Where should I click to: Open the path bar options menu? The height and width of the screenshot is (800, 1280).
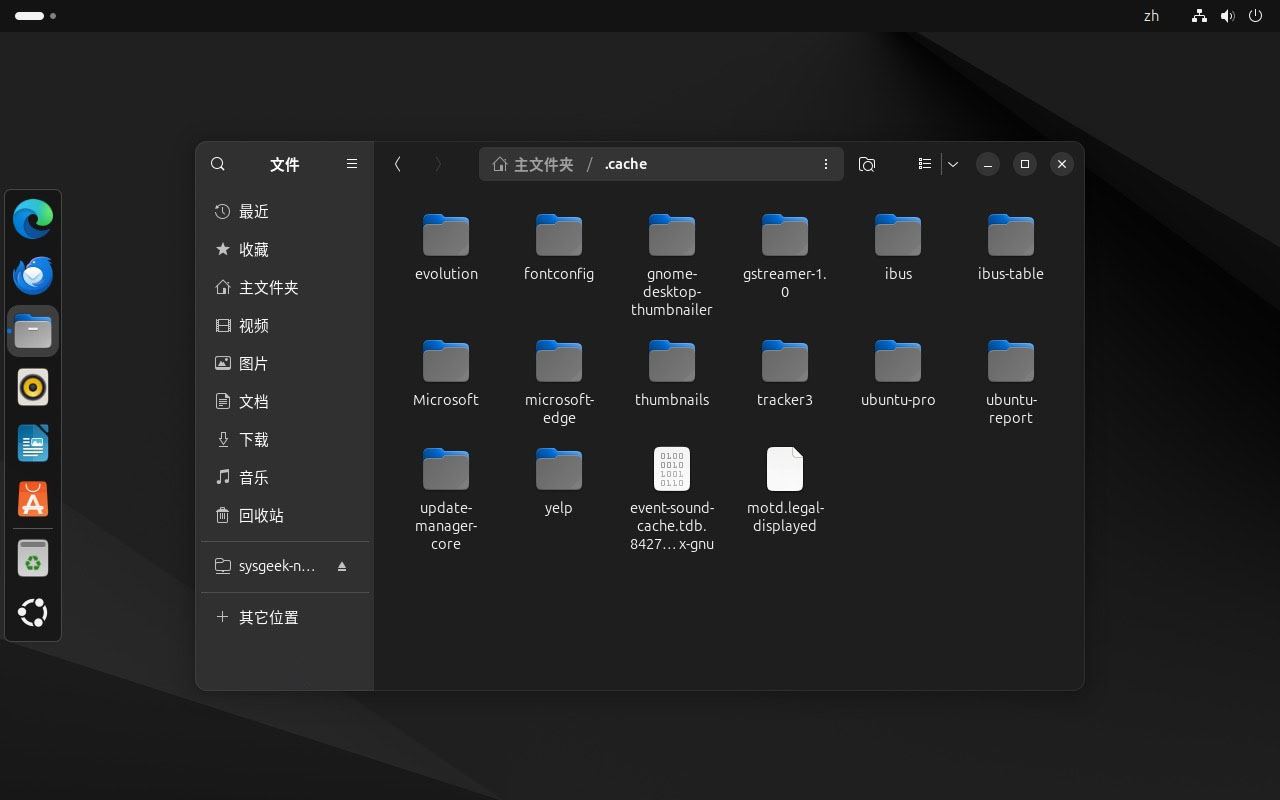coord(826,164)
